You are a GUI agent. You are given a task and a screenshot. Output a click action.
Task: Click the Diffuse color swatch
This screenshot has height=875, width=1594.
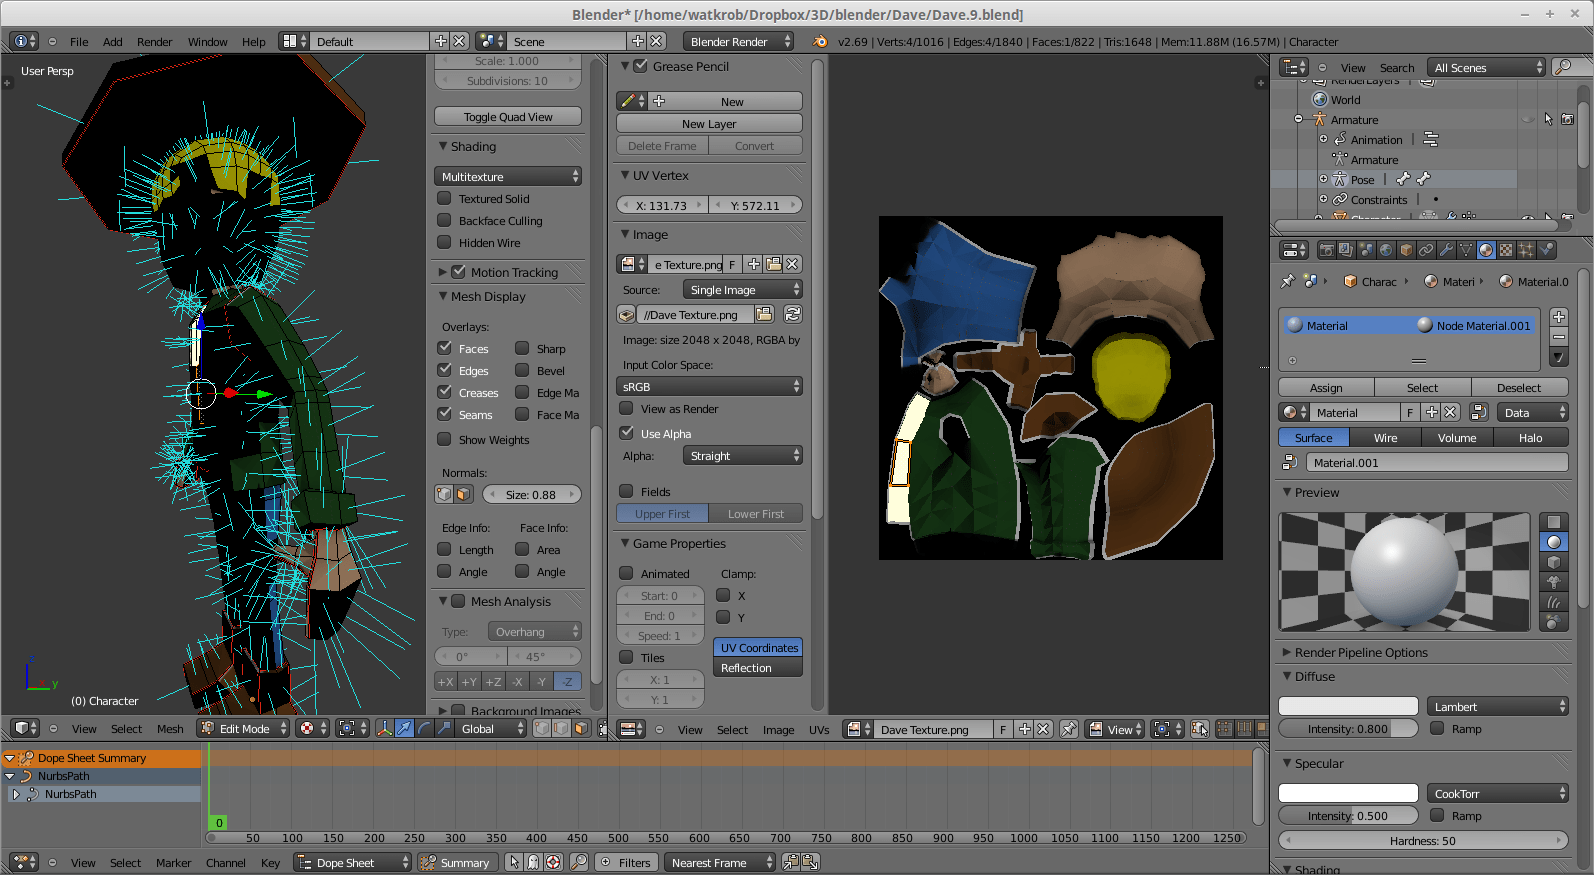pos(1348,707)
